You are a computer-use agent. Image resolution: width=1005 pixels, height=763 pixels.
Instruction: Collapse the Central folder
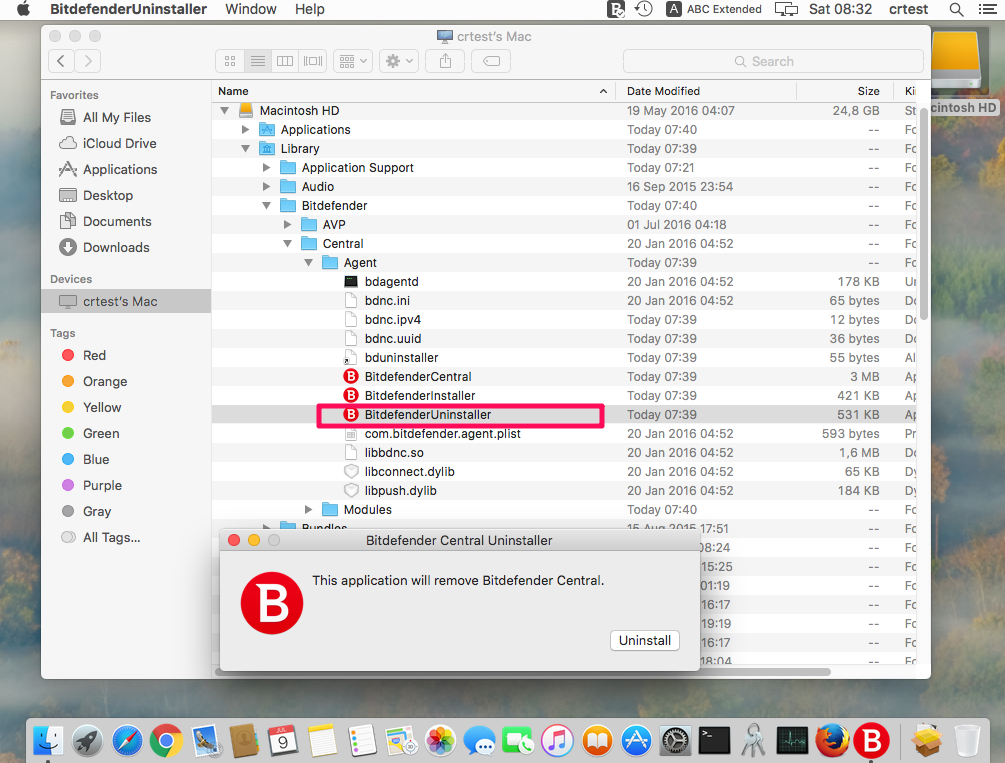(x=288, y=244)
